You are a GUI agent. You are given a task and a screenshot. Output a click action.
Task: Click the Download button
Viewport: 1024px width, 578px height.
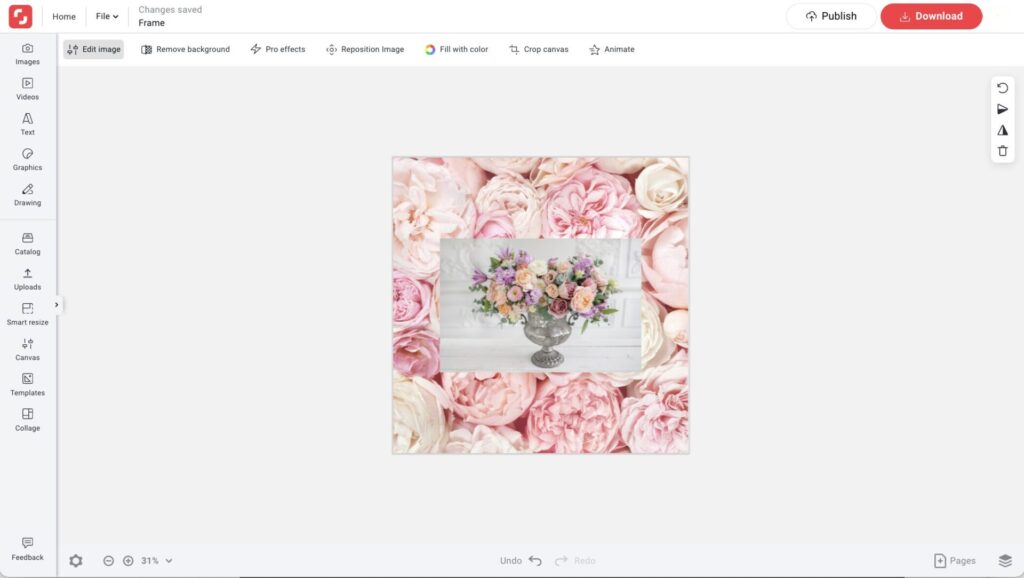(x=931, y=16)
